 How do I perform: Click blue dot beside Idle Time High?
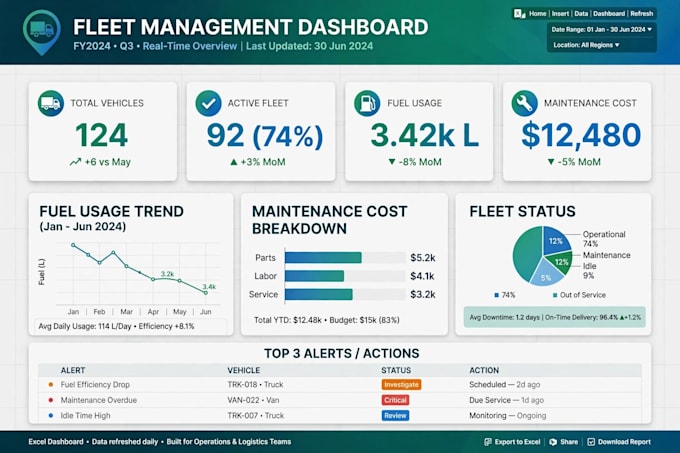click(51, 415)
